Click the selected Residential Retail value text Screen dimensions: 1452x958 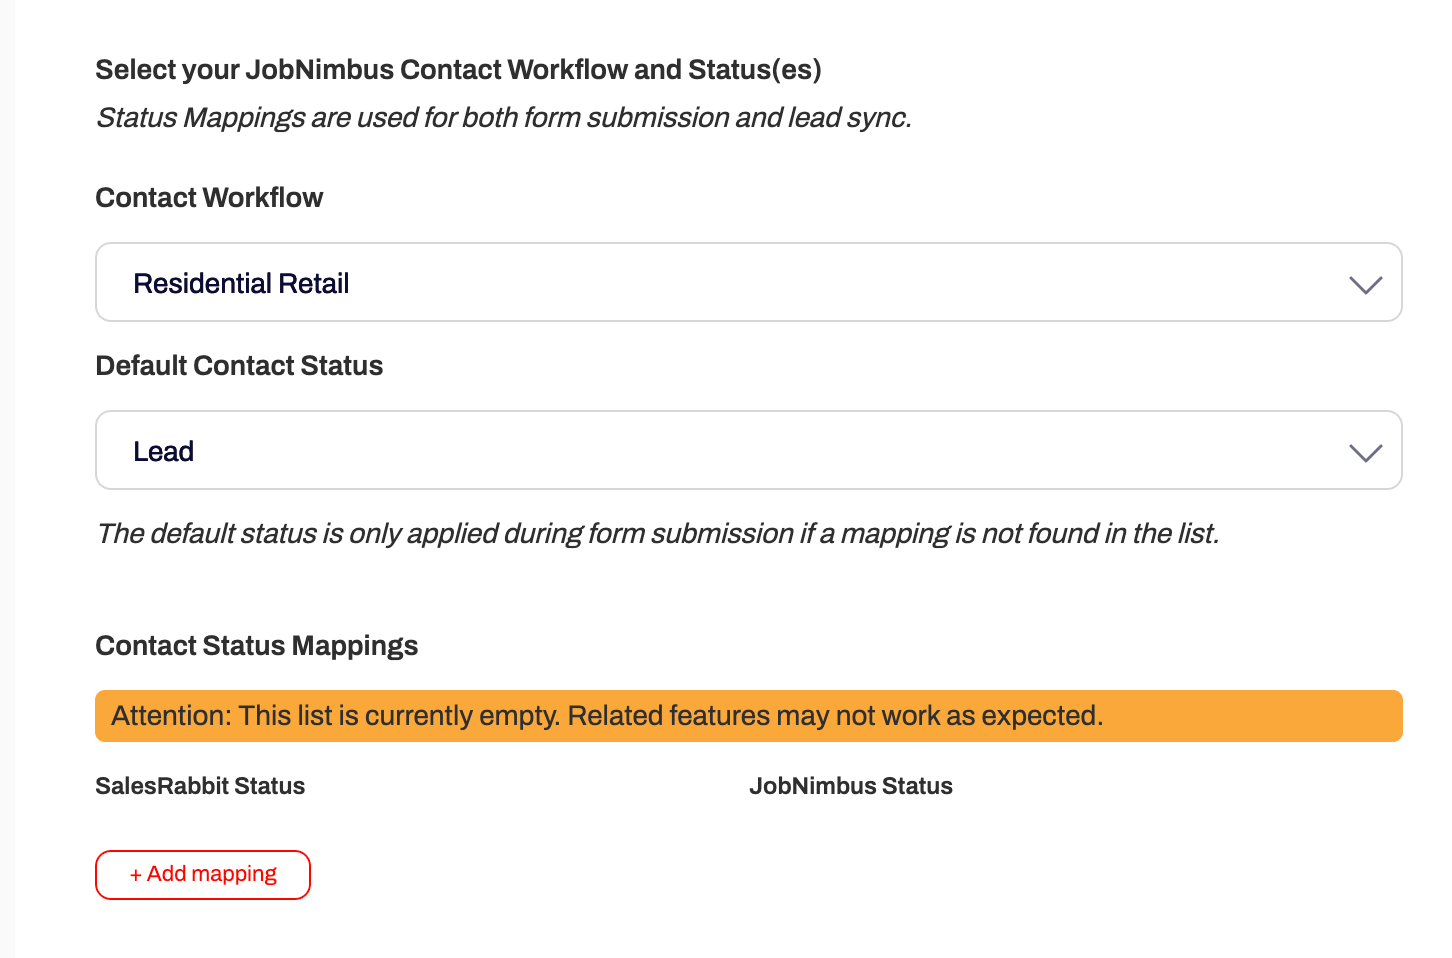click(x=241, y=284)
